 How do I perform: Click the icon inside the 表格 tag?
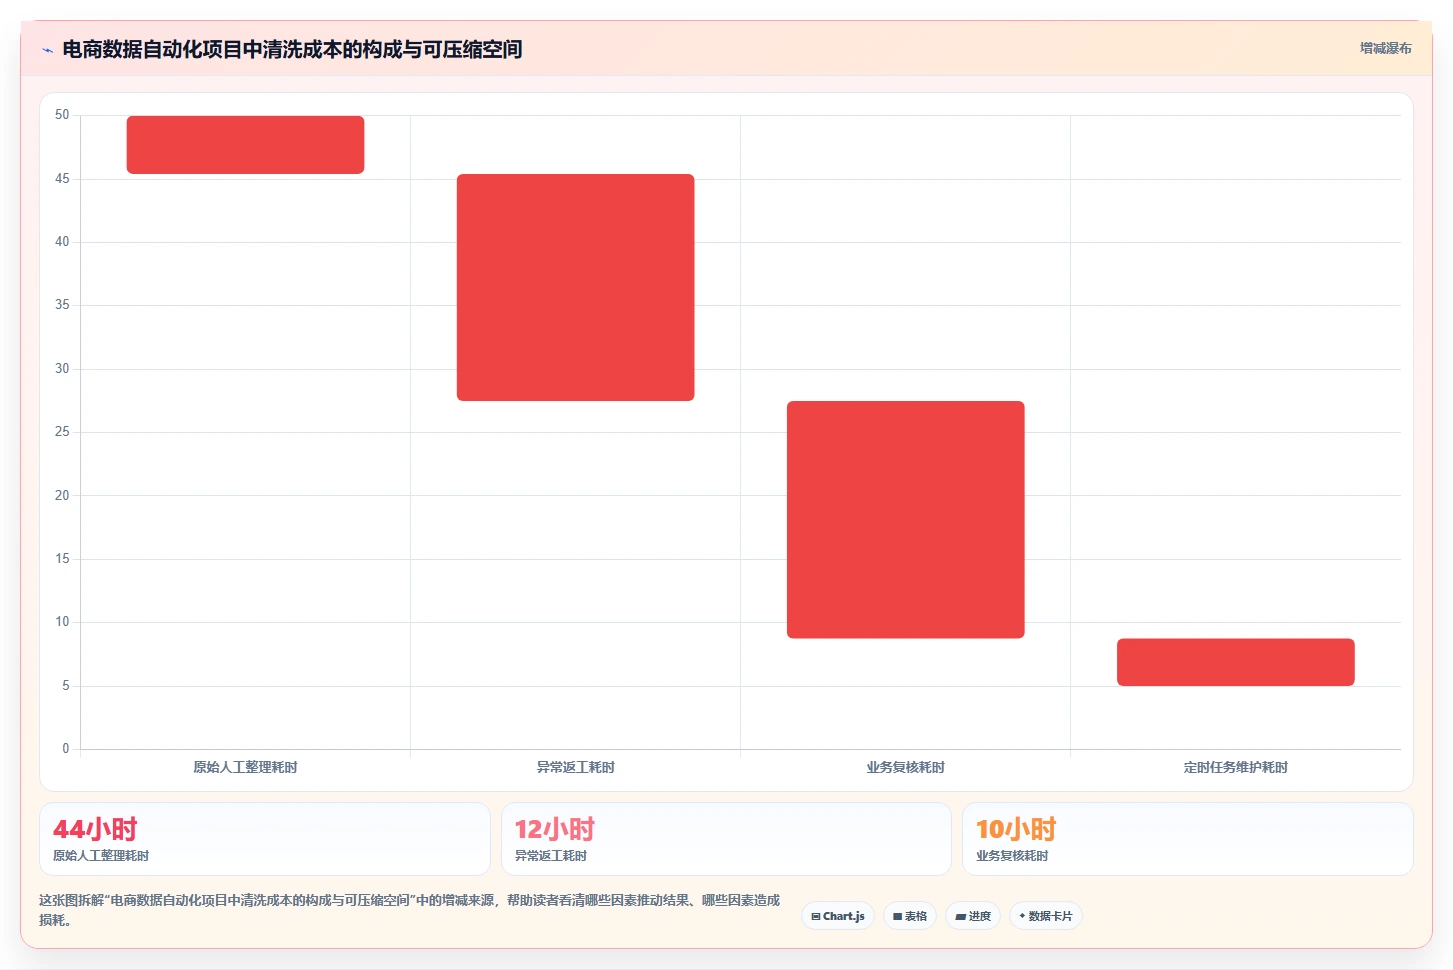pyautogui.click(x=898, y=917)
